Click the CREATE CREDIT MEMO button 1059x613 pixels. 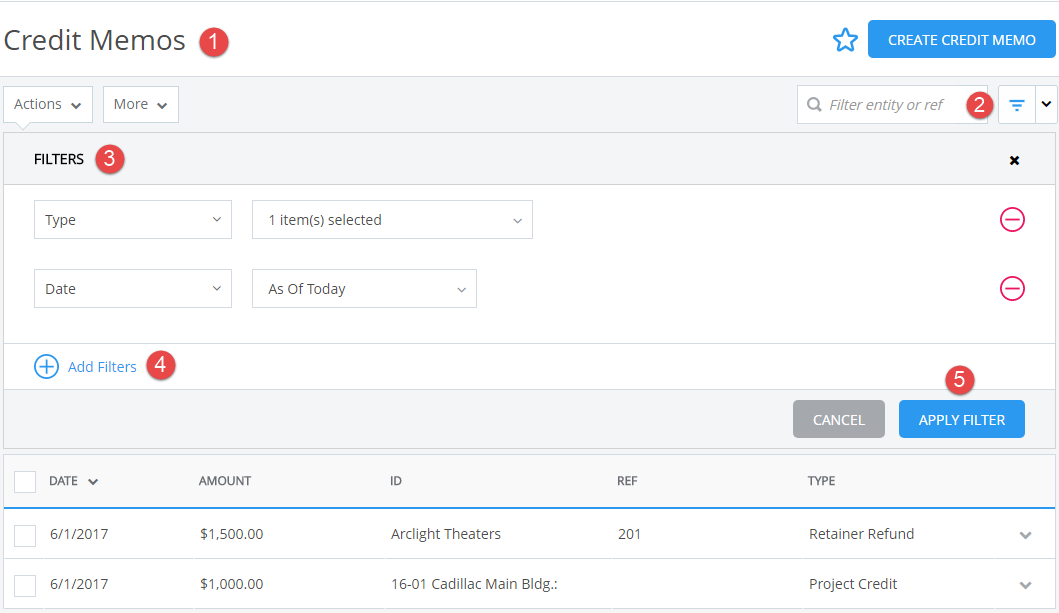(962, 39)
